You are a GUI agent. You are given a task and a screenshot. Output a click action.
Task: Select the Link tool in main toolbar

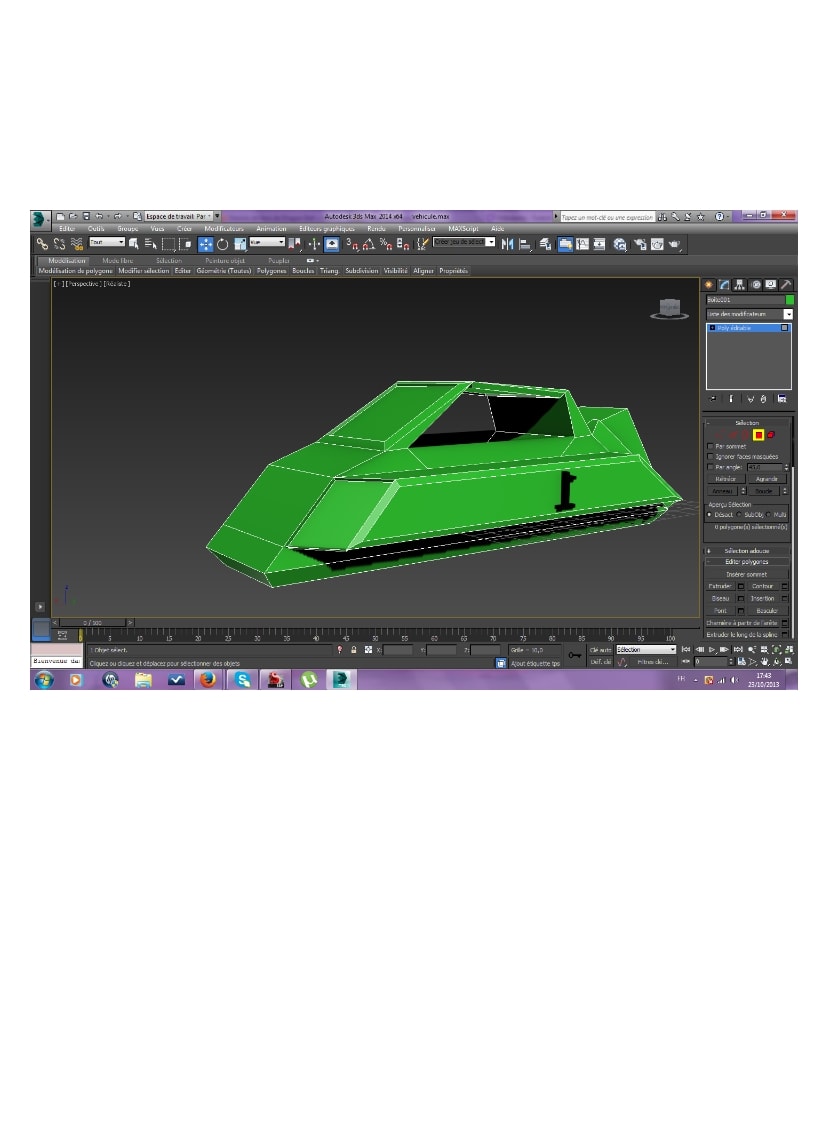pos(42,244)
